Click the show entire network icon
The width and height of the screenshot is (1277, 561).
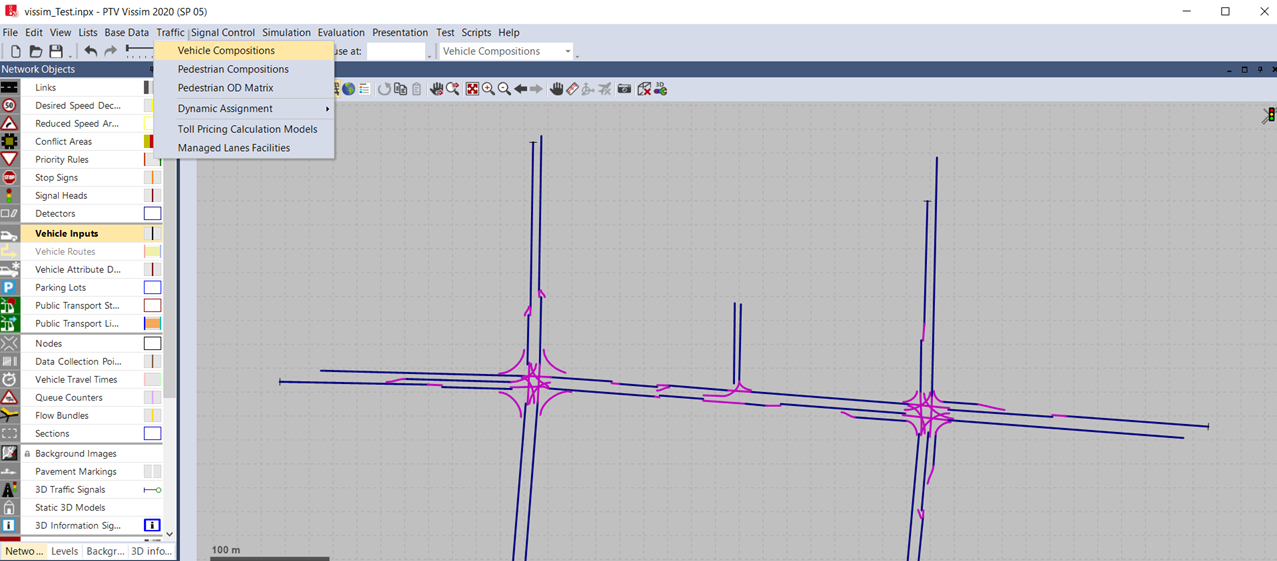tap(472, 89)
